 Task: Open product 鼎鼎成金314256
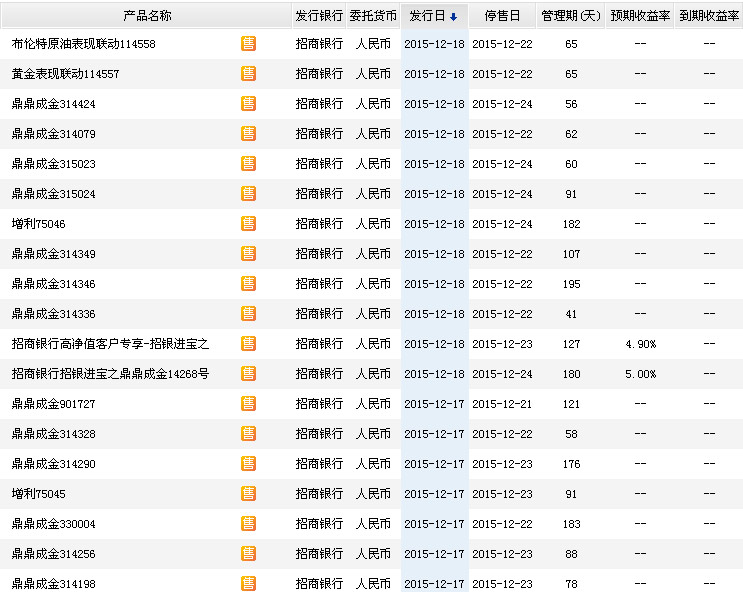tap(54, 554)
